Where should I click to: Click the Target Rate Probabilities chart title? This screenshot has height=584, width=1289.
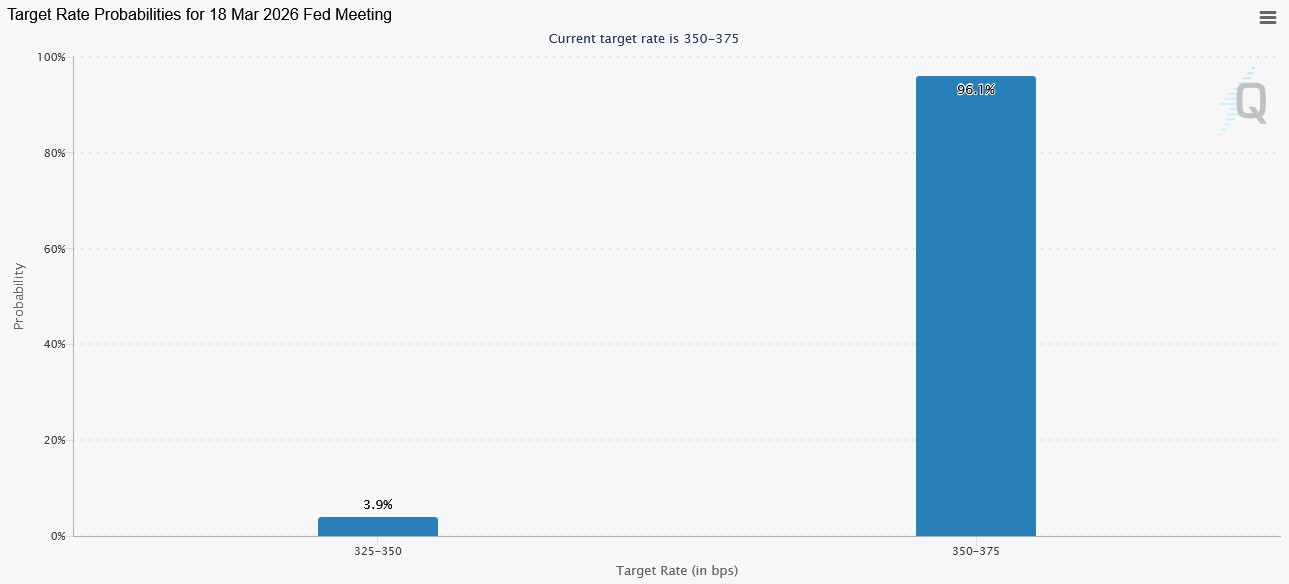(200, 15)
